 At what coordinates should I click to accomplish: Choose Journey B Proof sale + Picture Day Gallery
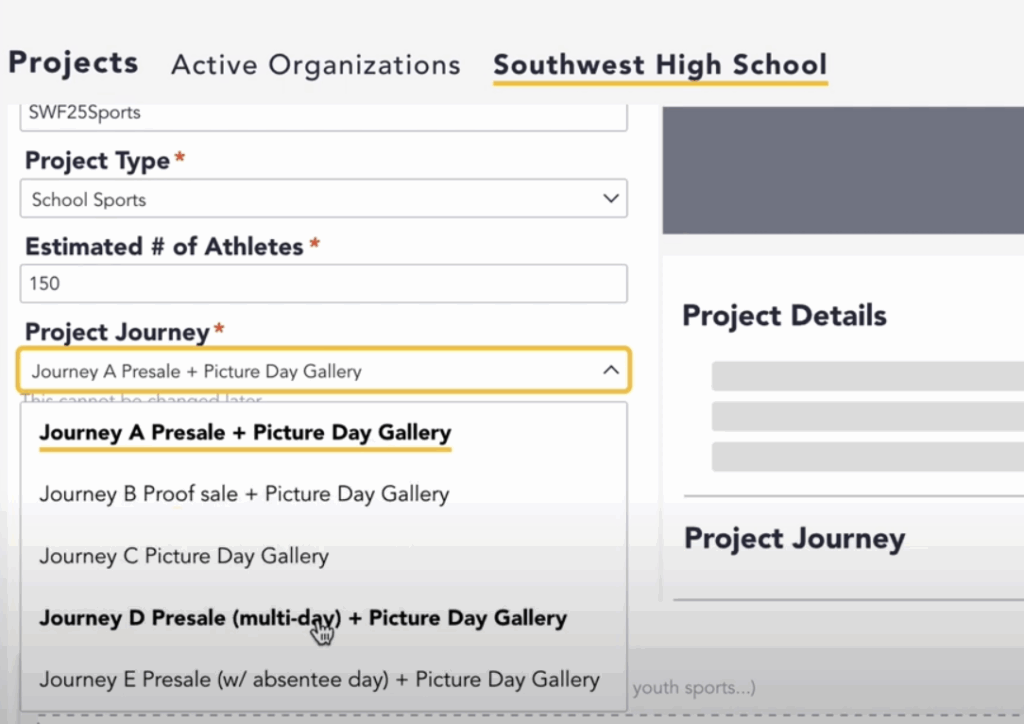point(243,494)
